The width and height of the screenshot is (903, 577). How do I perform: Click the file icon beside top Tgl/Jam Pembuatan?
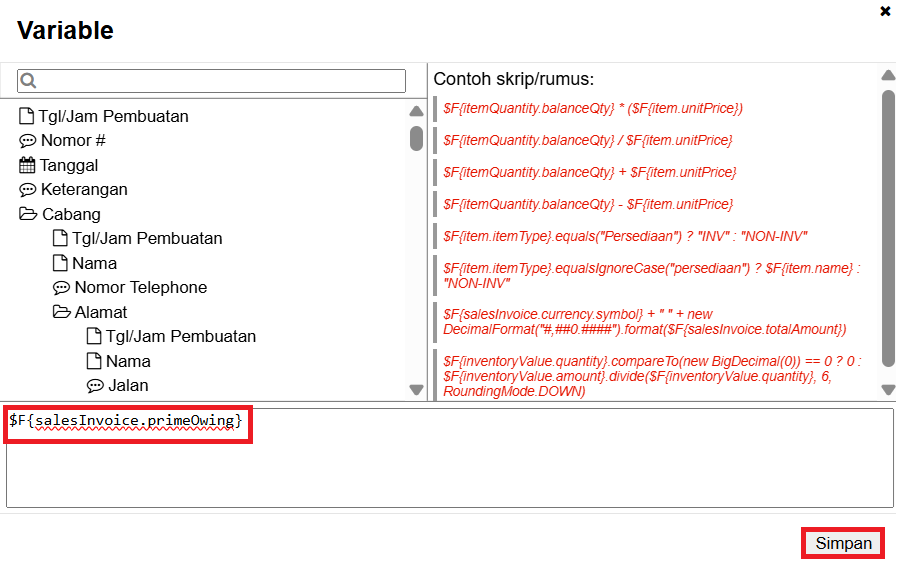click(27, 116)
